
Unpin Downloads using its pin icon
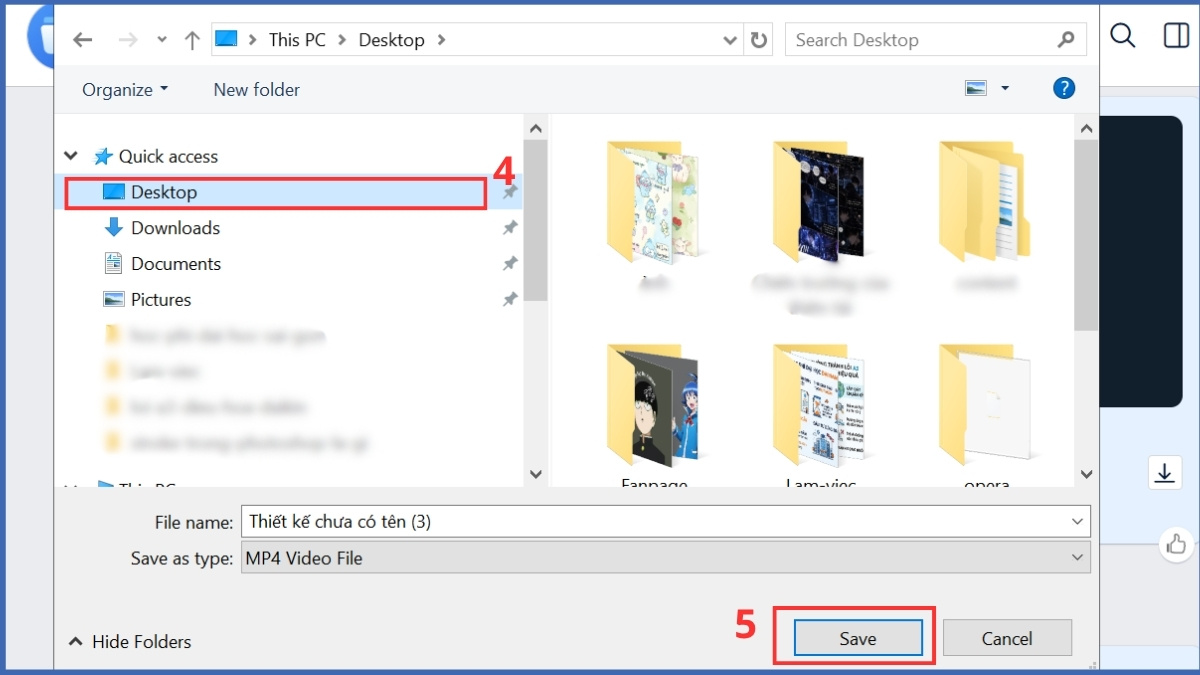[x=510, y=228]
